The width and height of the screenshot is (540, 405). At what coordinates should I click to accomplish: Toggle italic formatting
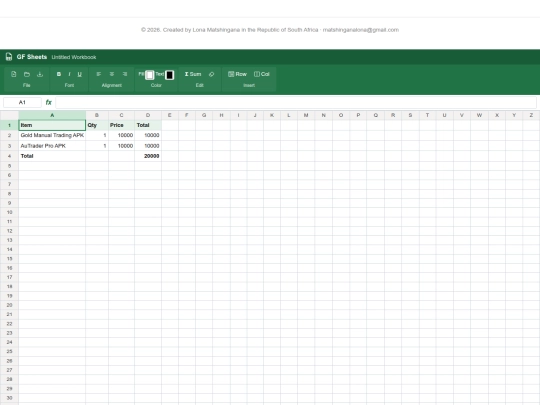tap(69, 74)
